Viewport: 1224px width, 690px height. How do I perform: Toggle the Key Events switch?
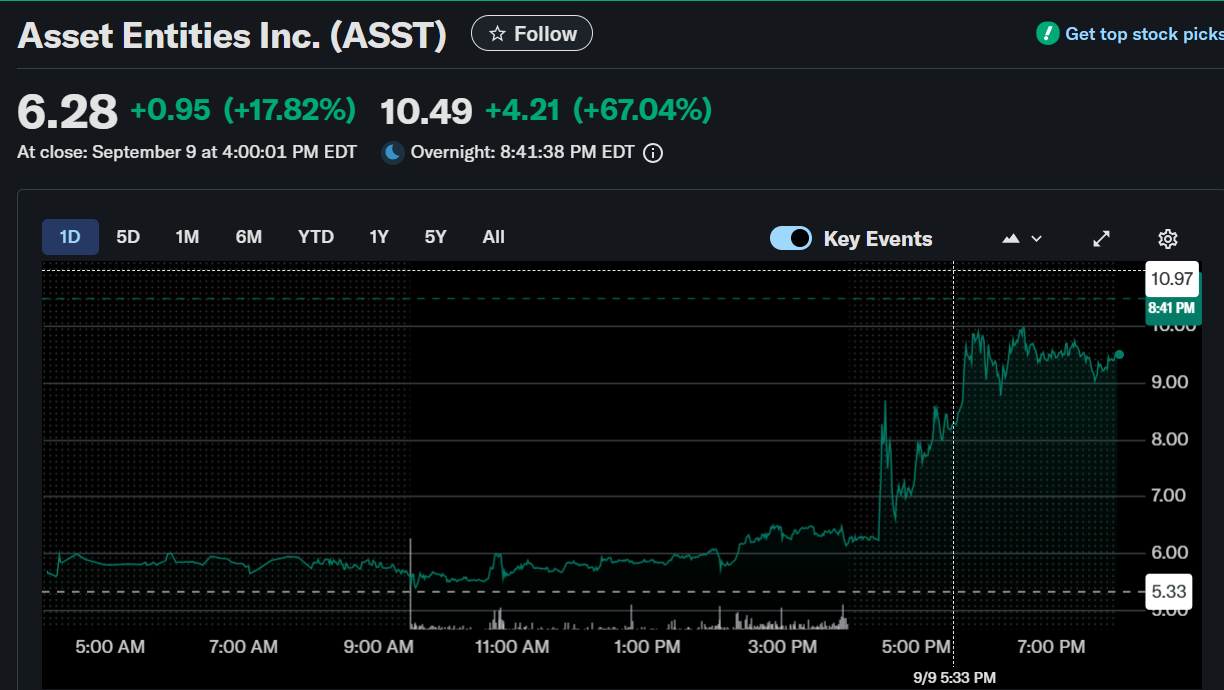(791, 238)
